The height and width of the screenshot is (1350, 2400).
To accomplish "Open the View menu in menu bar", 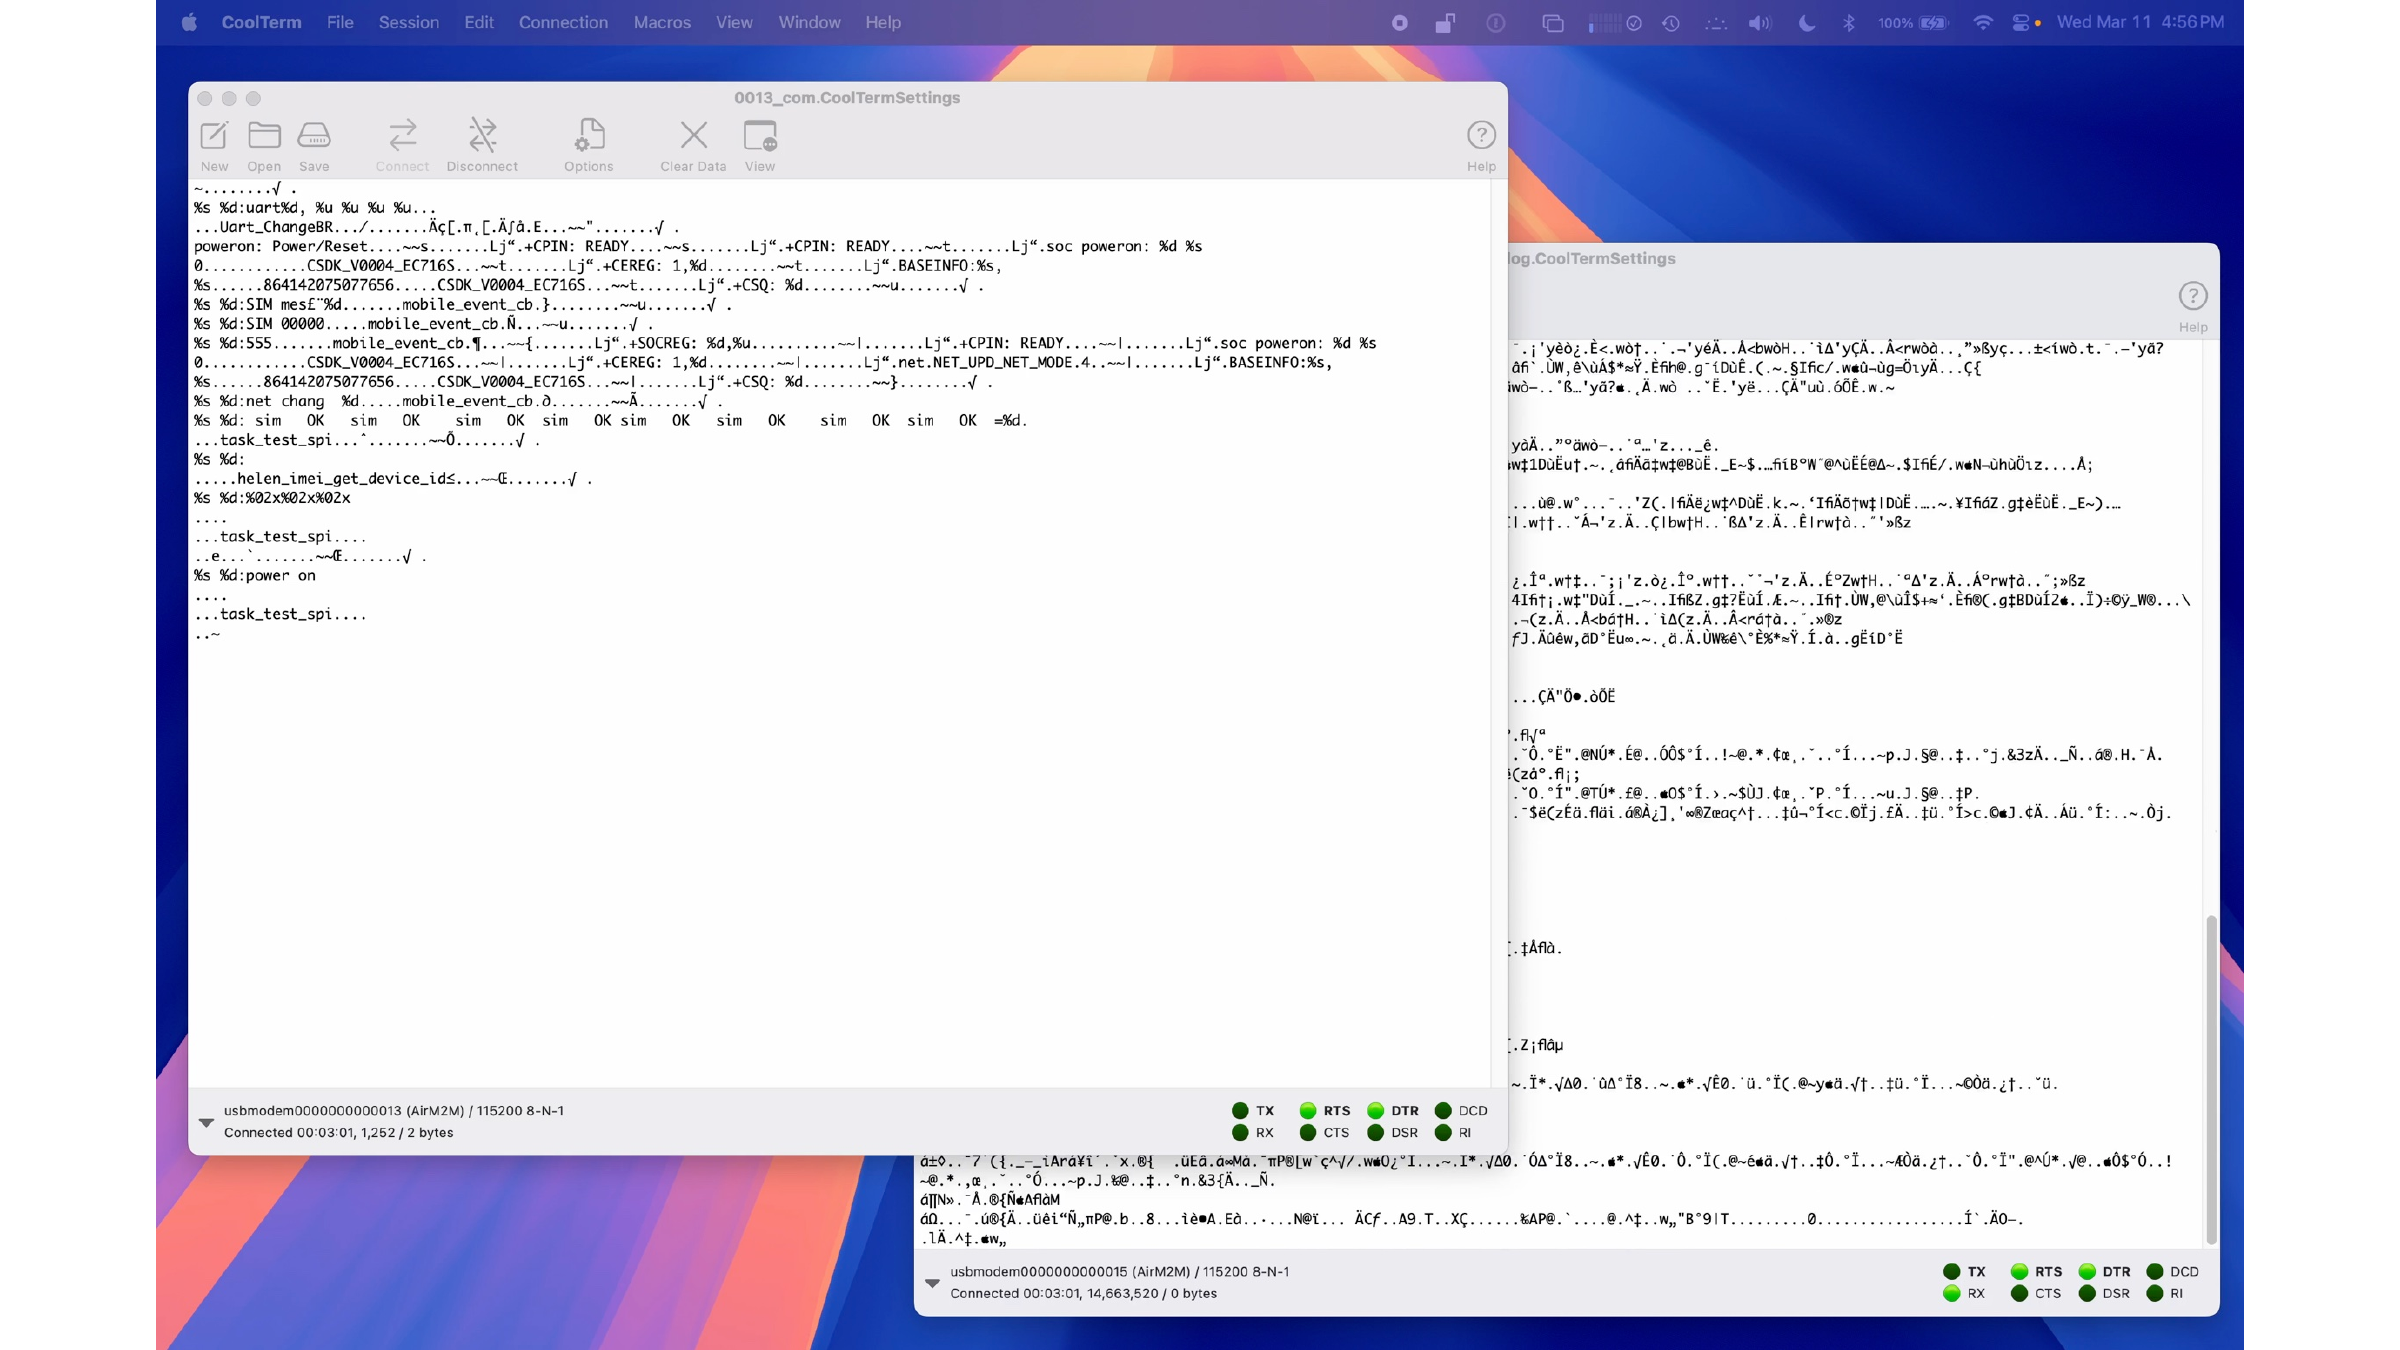I will [734, 22].
